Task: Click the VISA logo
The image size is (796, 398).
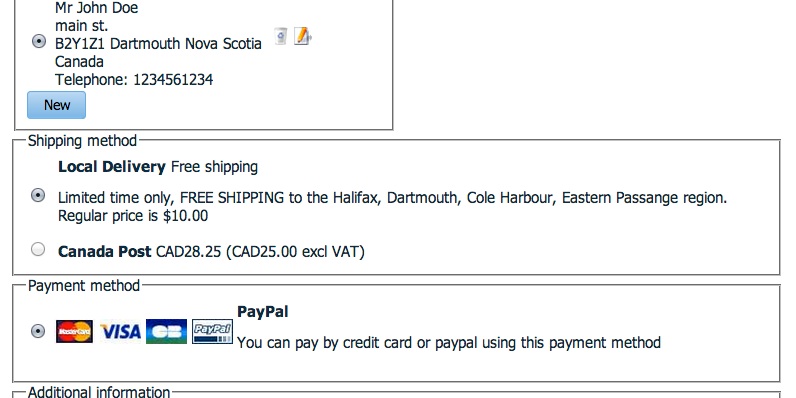Action: coord(120,331)
